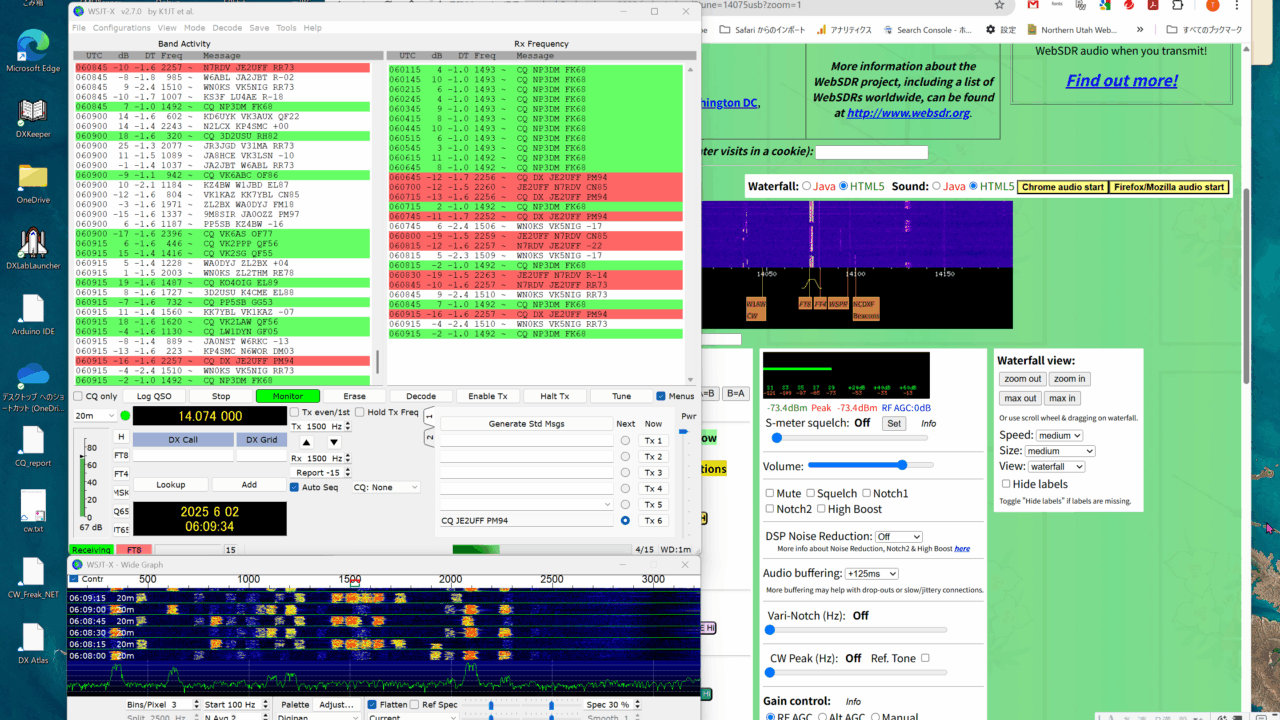Open Microsoft Edge desktop shortcut

[x=33, y=52]
